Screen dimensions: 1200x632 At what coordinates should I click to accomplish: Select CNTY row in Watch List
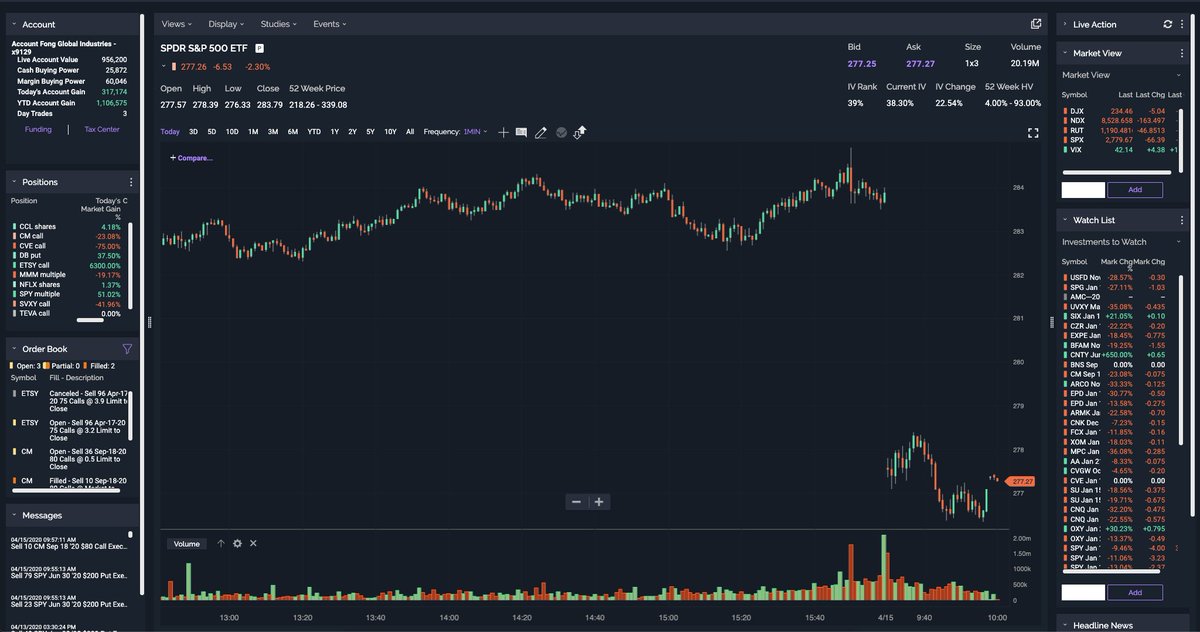click(x=1118, y=355)
